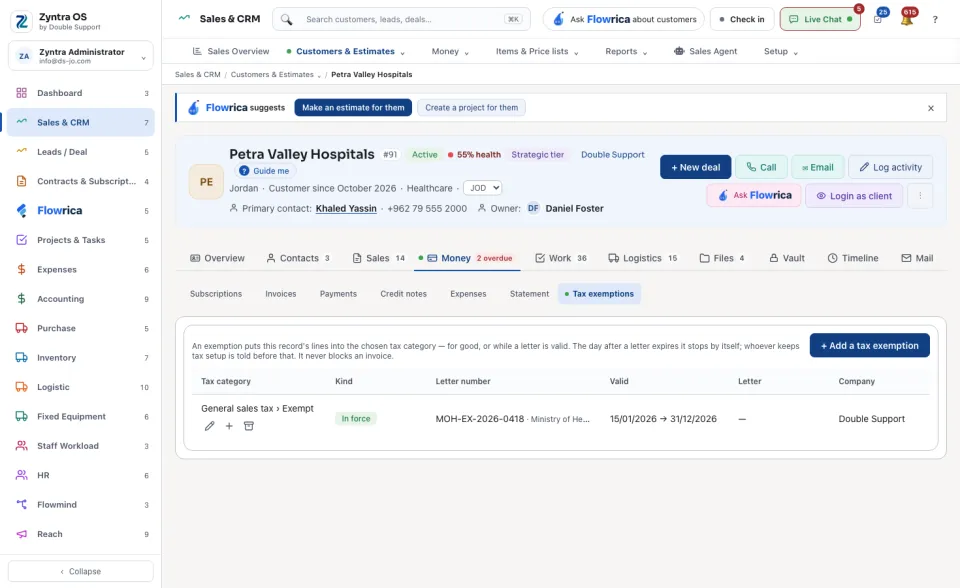Expand the Customers & Estimates menu
This screenshot has height=588, width=960.
(346, 51)
